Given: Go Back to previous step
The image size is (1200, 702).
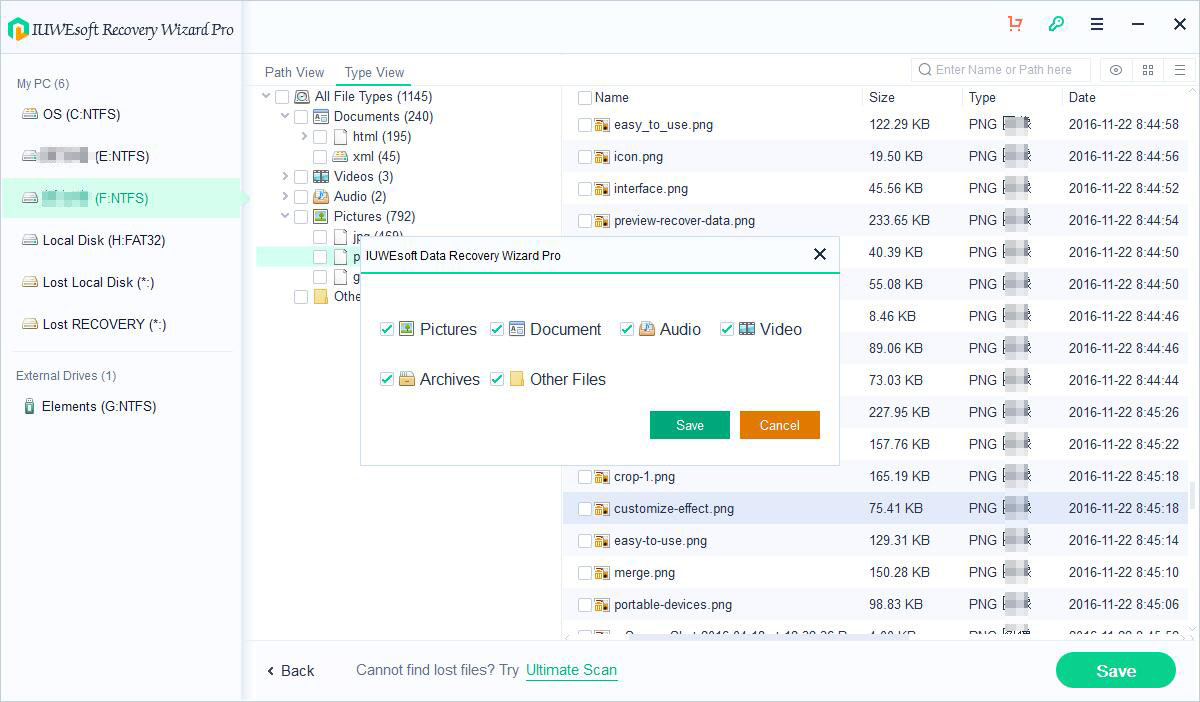Looking at the screenshot, I should click(290, 671).
